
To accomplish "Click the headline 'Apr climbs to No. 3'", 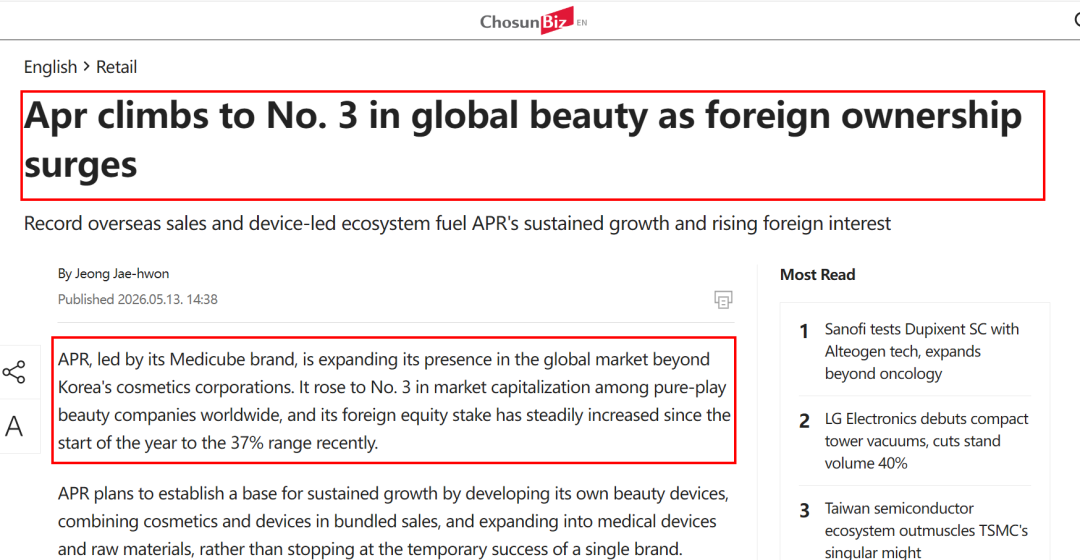I will pos(523,140).
